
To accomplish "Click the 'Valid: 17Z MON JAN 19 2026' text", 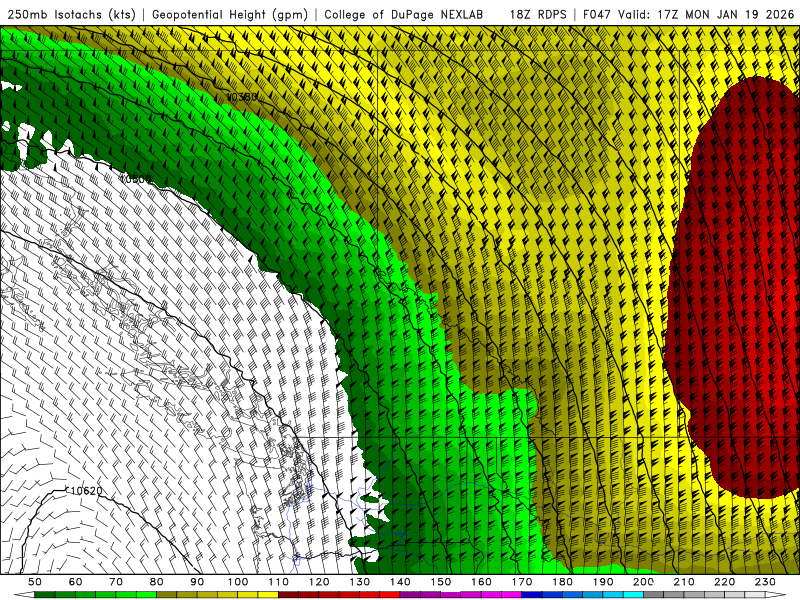I will pyautogui.click(x=706, y=14).
